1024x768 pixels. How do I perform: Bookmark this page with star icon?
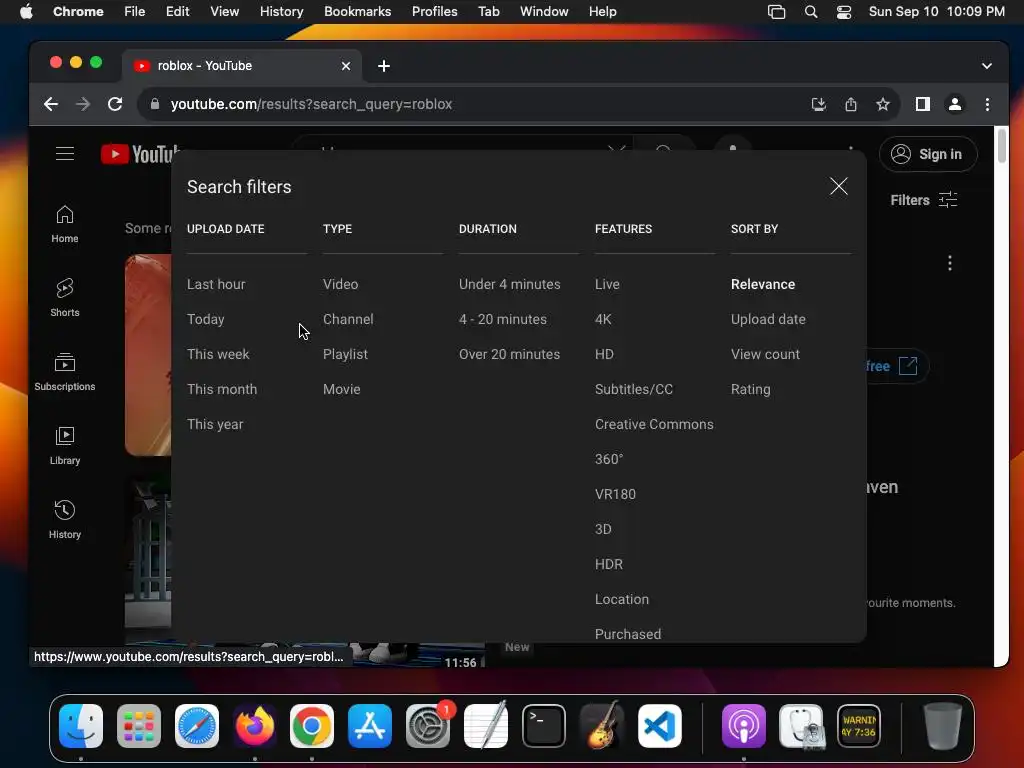(x=882, y=104)
